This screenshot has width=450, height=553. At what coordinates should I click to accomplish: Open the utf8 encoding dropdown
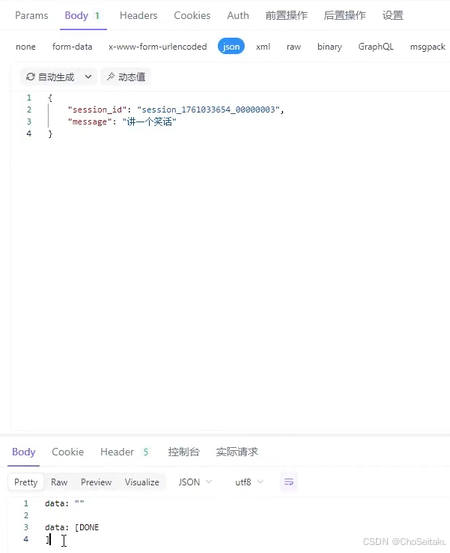tap(249, 482)
